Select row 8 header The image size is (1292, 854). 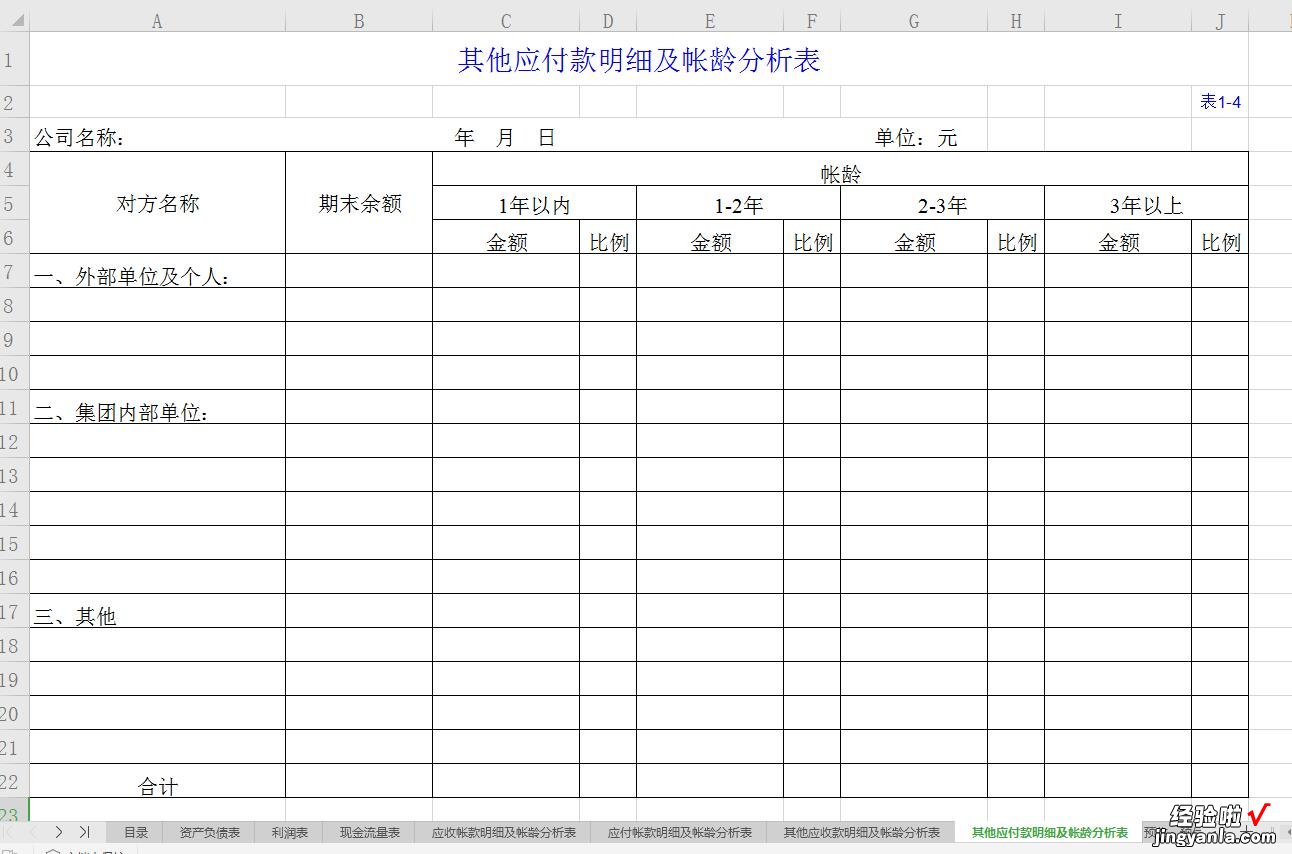click(14, 305)
